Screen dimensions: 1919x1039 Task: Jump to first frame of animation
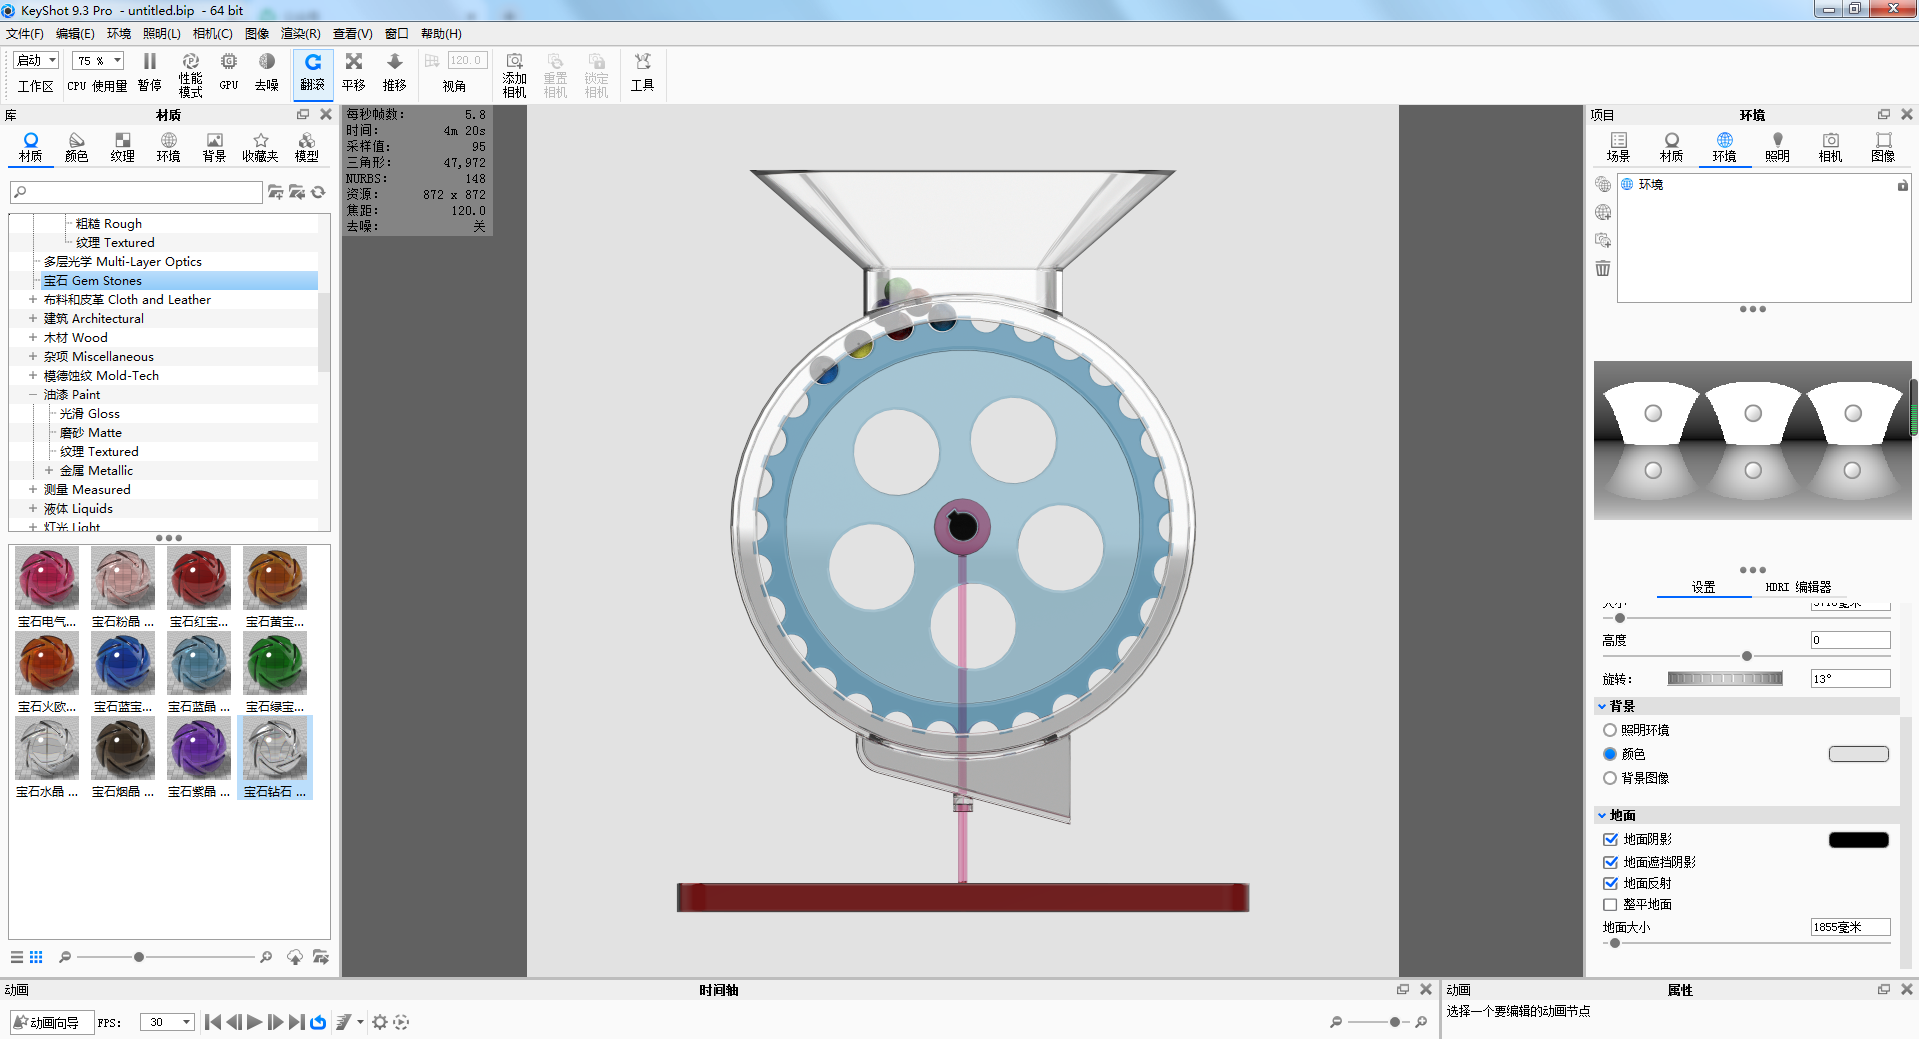coord(213,1022)
